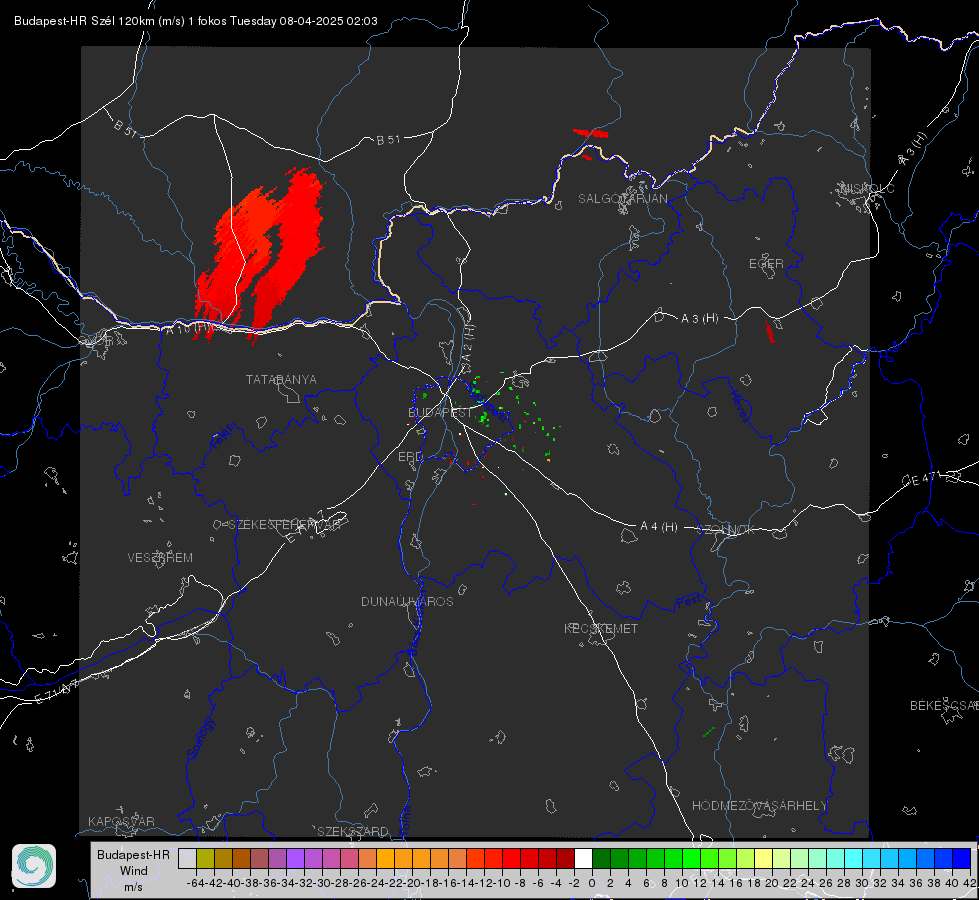Click the A 2 (H) road label near Budapest
979x900 pixels.
coord(468,344)
